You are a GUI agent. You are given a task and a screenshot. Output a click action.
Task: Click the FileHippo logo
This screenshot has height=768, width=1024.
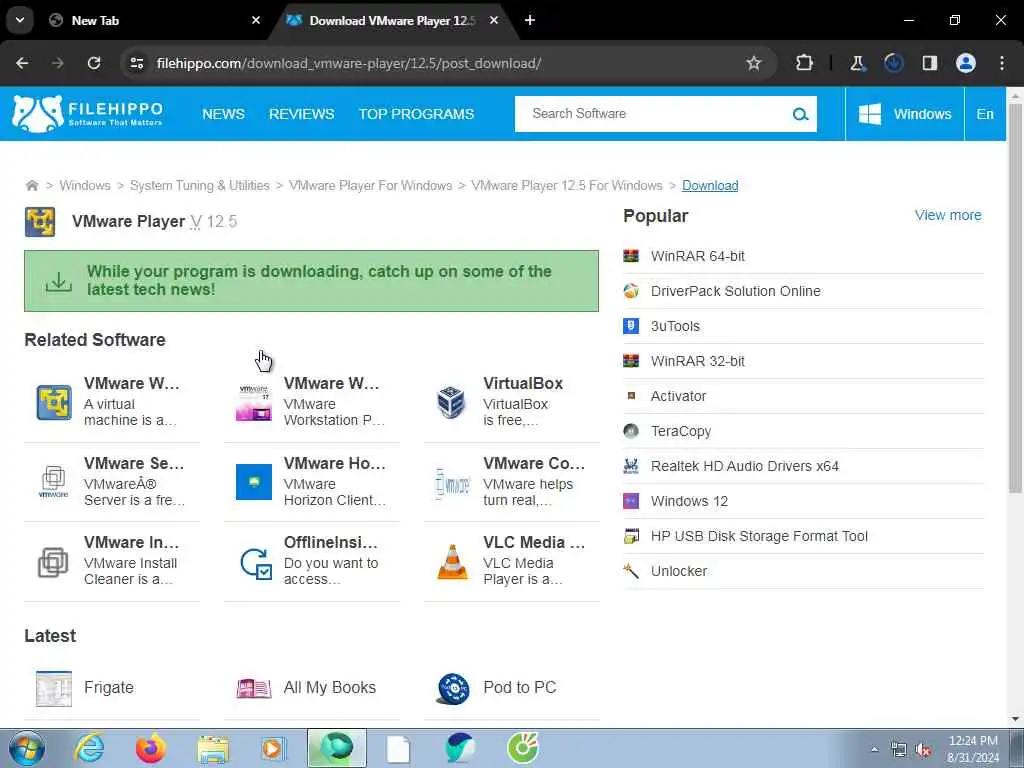pos(88,114)
